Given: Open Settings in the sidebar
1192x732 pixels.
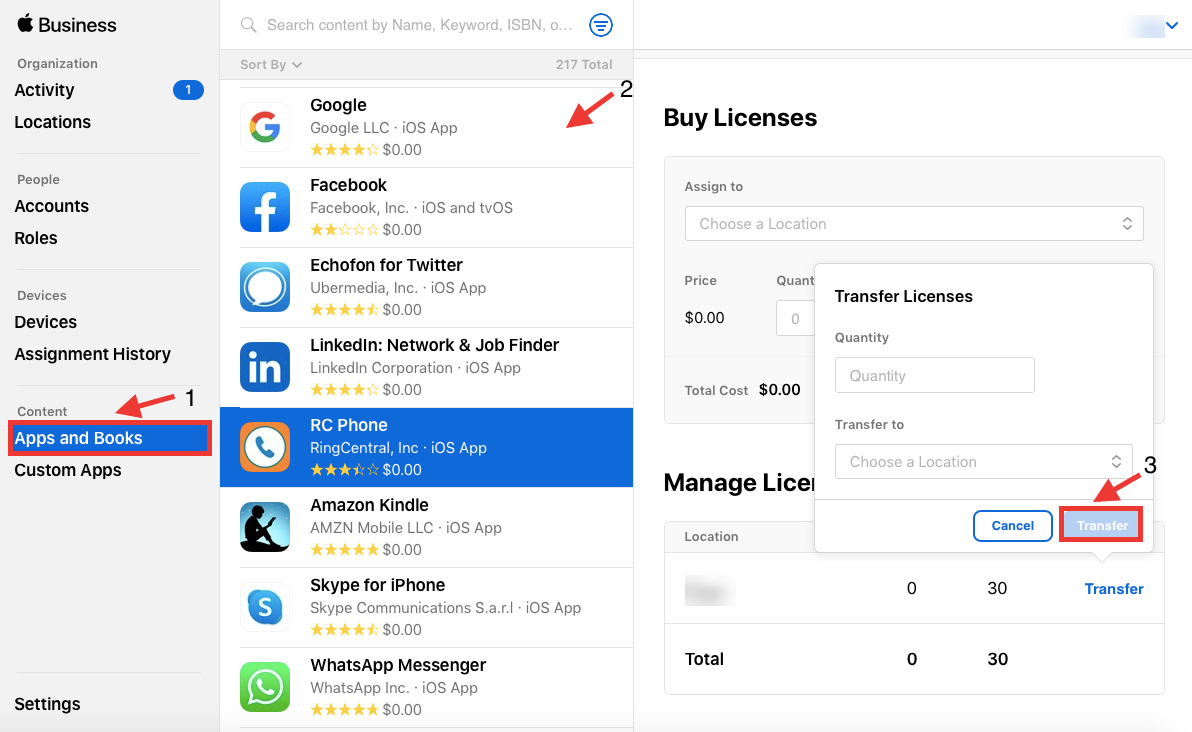Looking at the screenshot, I should pyautogui.click(x=47, y=704).
